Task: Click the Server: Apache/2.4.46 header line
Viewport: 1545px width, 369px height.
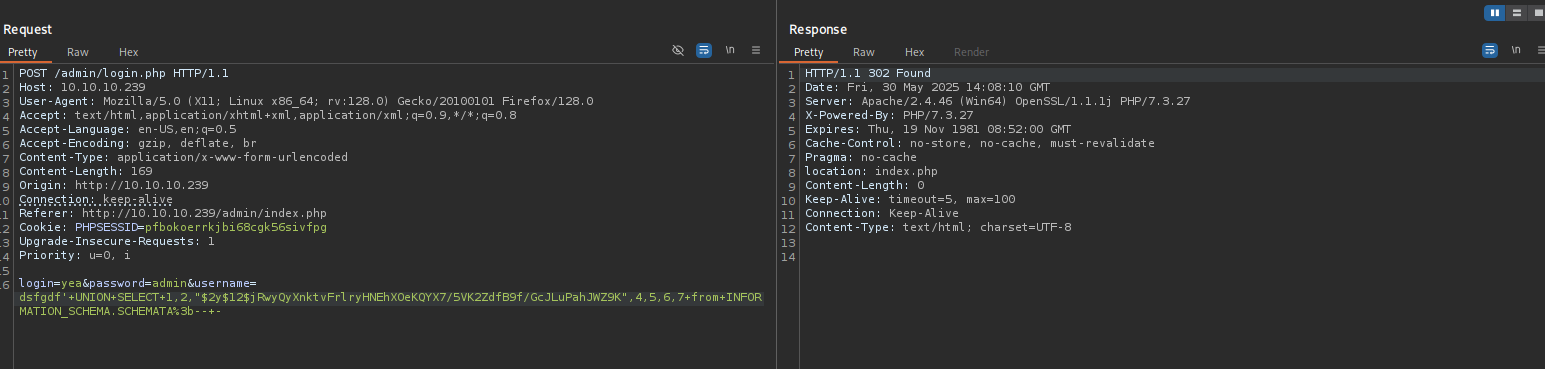Action: (x=998, y=102)
